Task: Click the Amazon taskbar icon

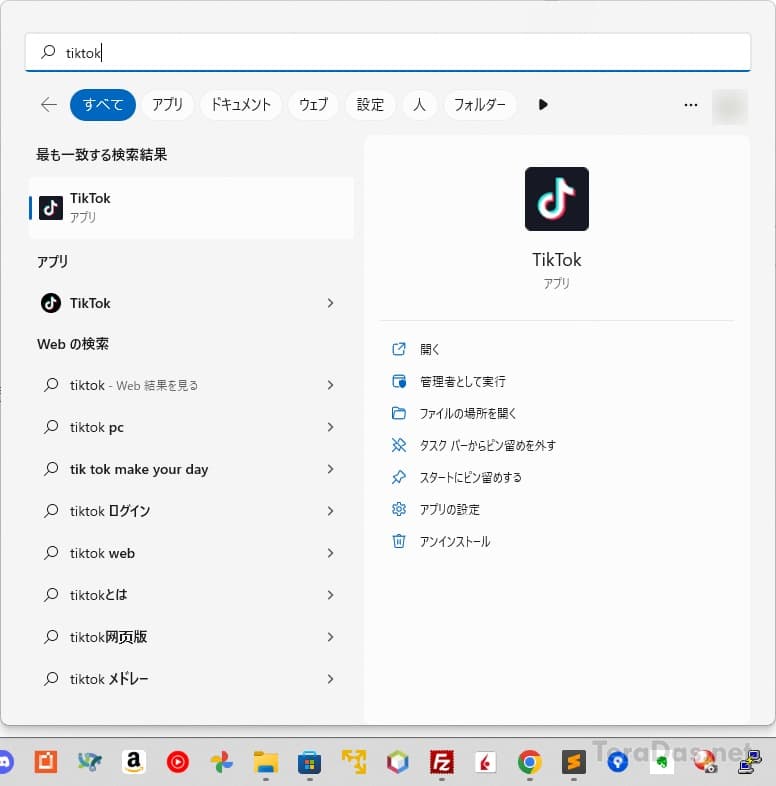Action: pos(133,762)
